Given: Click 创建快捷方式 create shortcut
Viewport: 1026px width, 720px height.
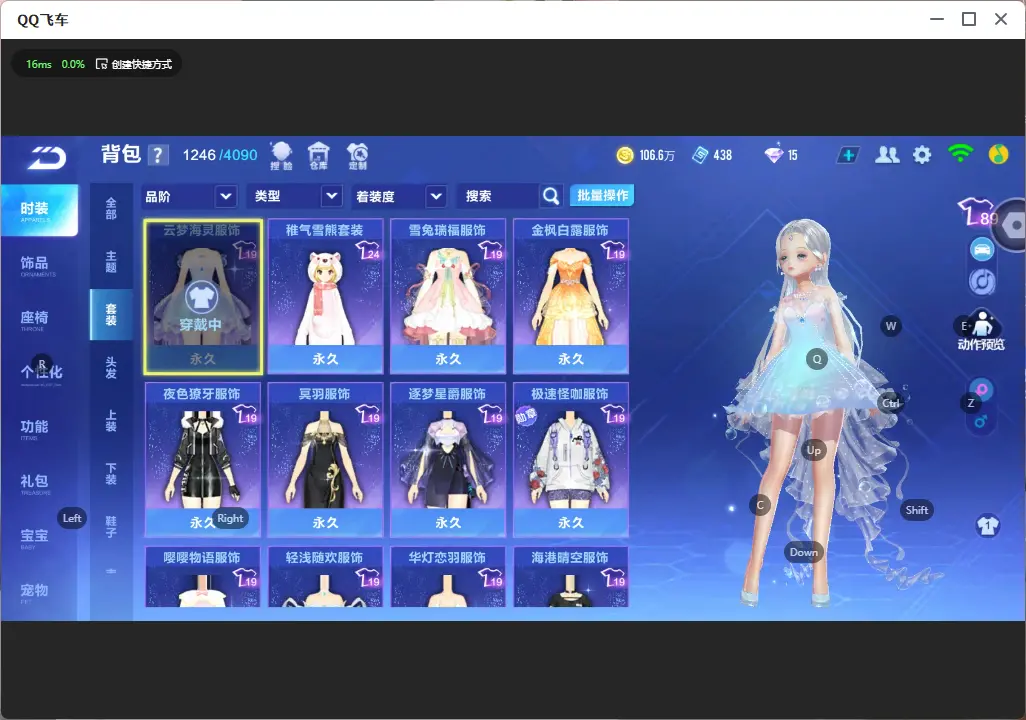Looking at the screenshot, I should click(x=134, y=64).
